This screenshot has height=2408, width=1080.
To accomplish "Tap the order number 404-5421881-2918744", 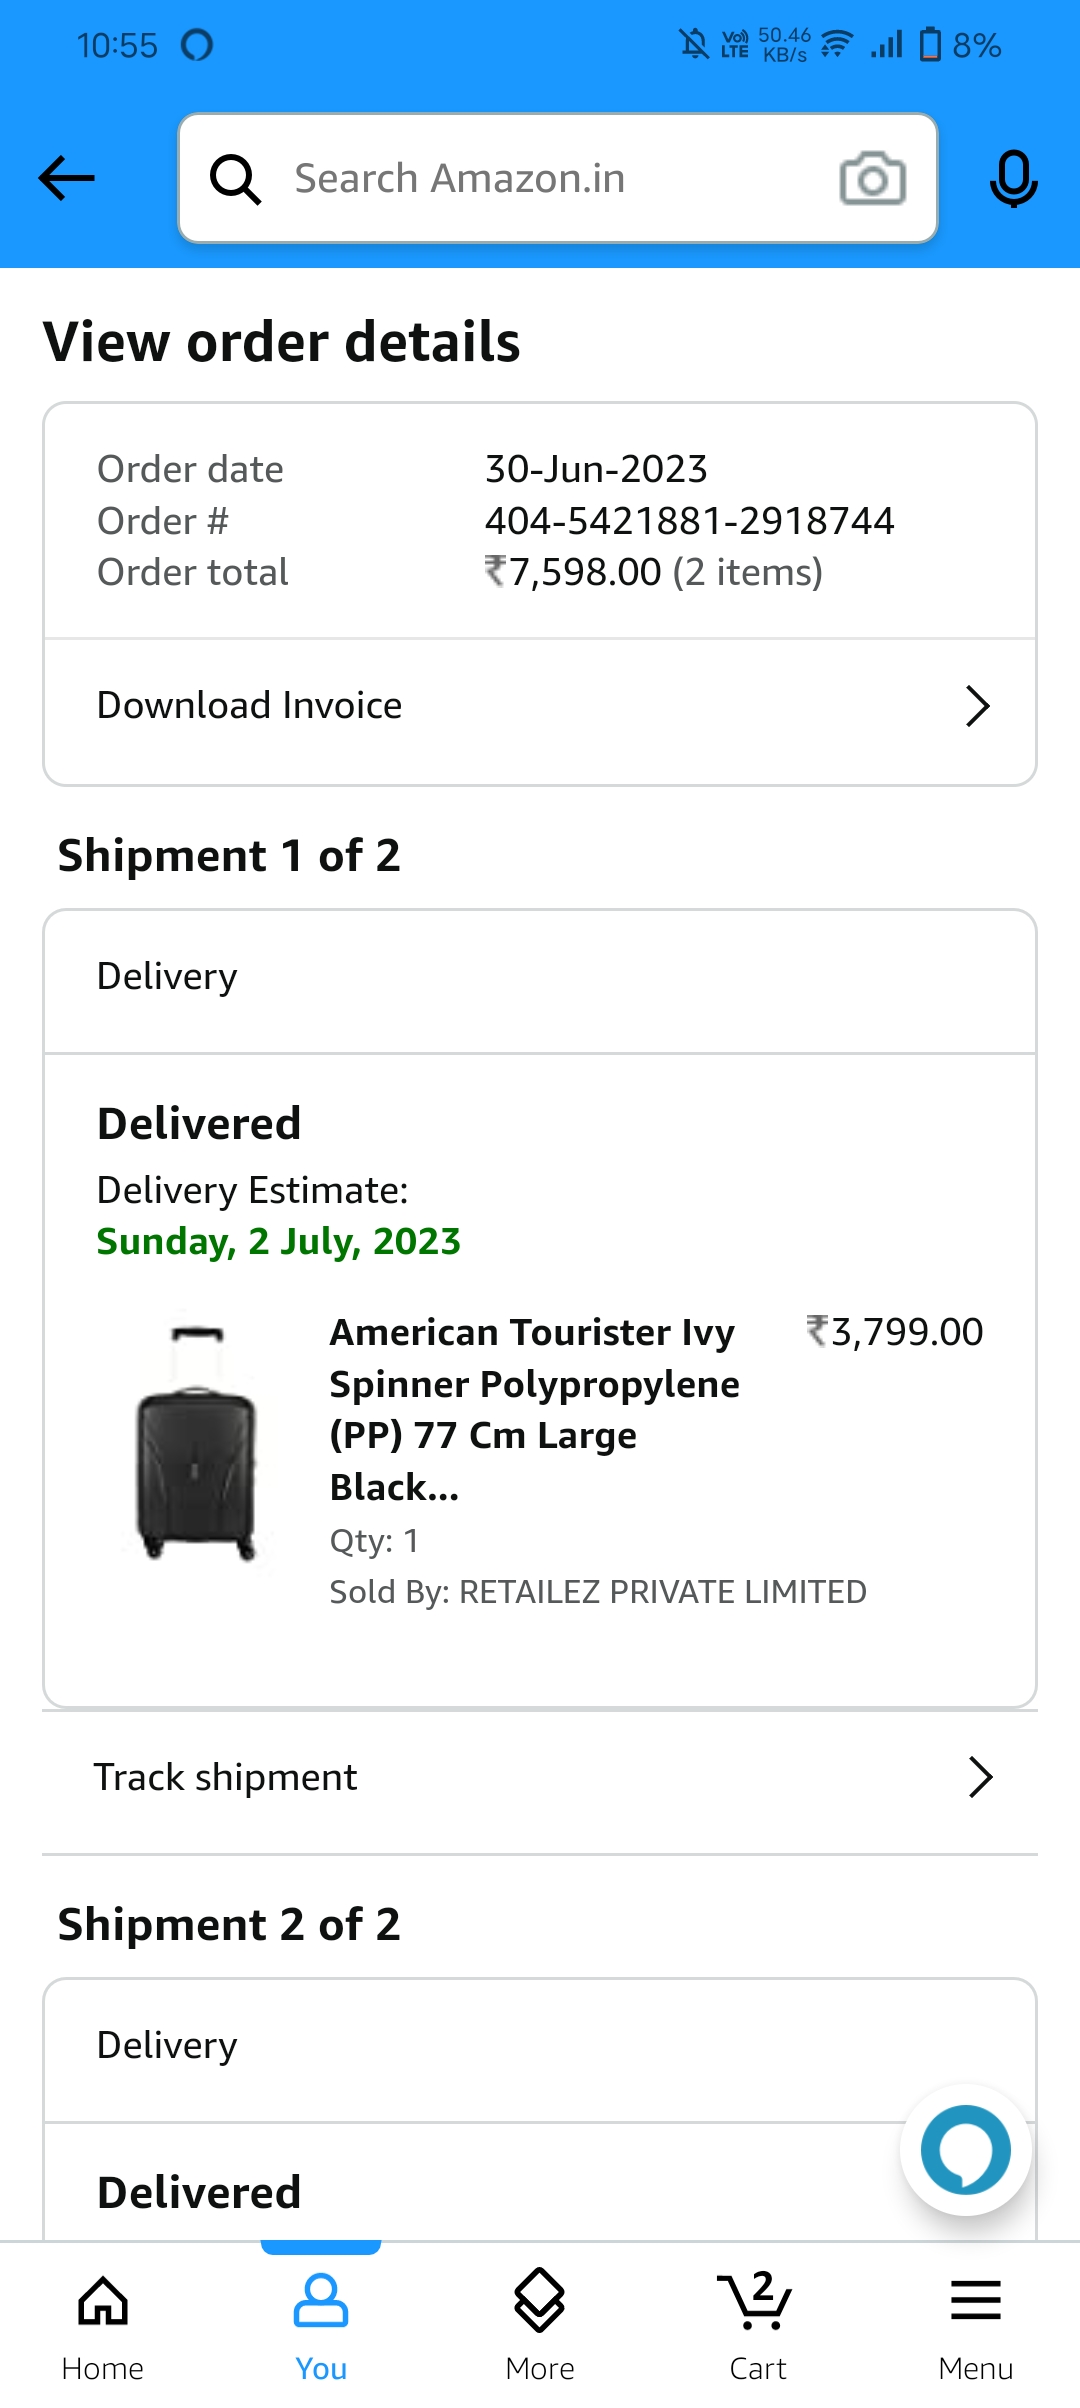I will tap(689, 521).
